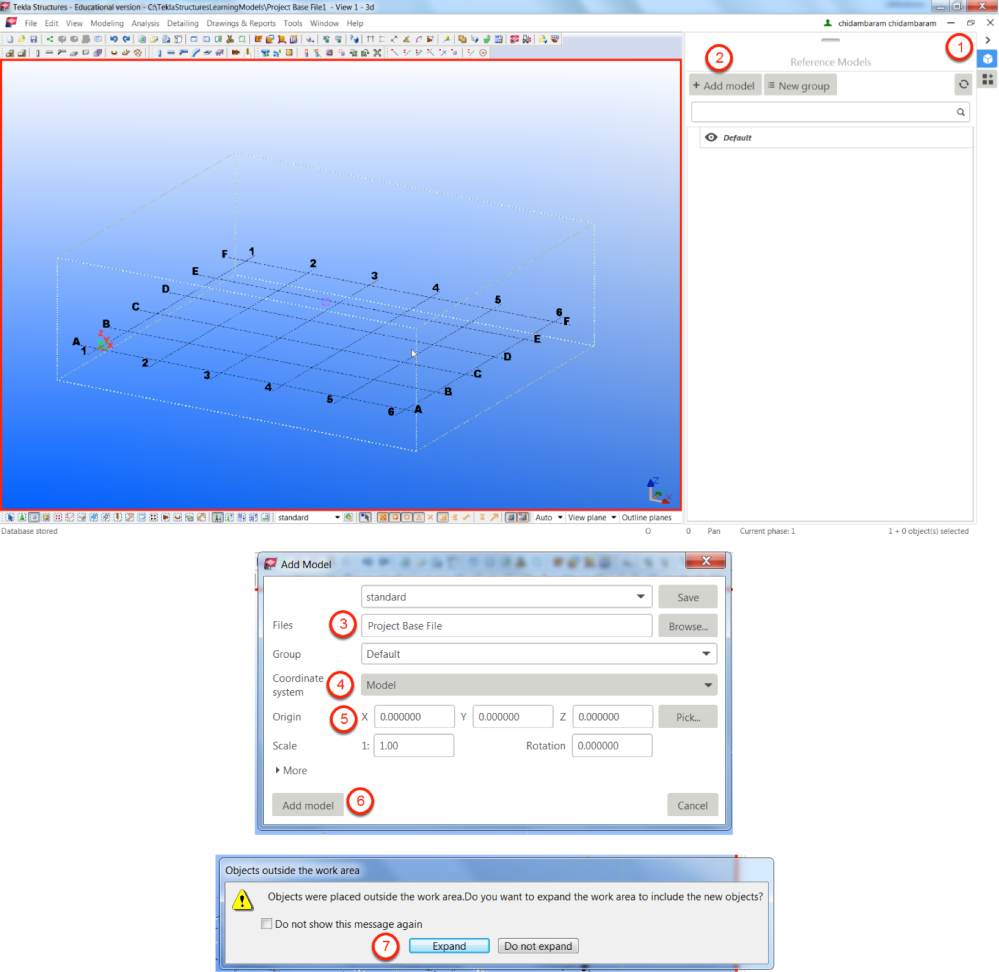Click the circle point tool icon
The height and width of the screenshot is (972, 999).
(x=483, y=53)
